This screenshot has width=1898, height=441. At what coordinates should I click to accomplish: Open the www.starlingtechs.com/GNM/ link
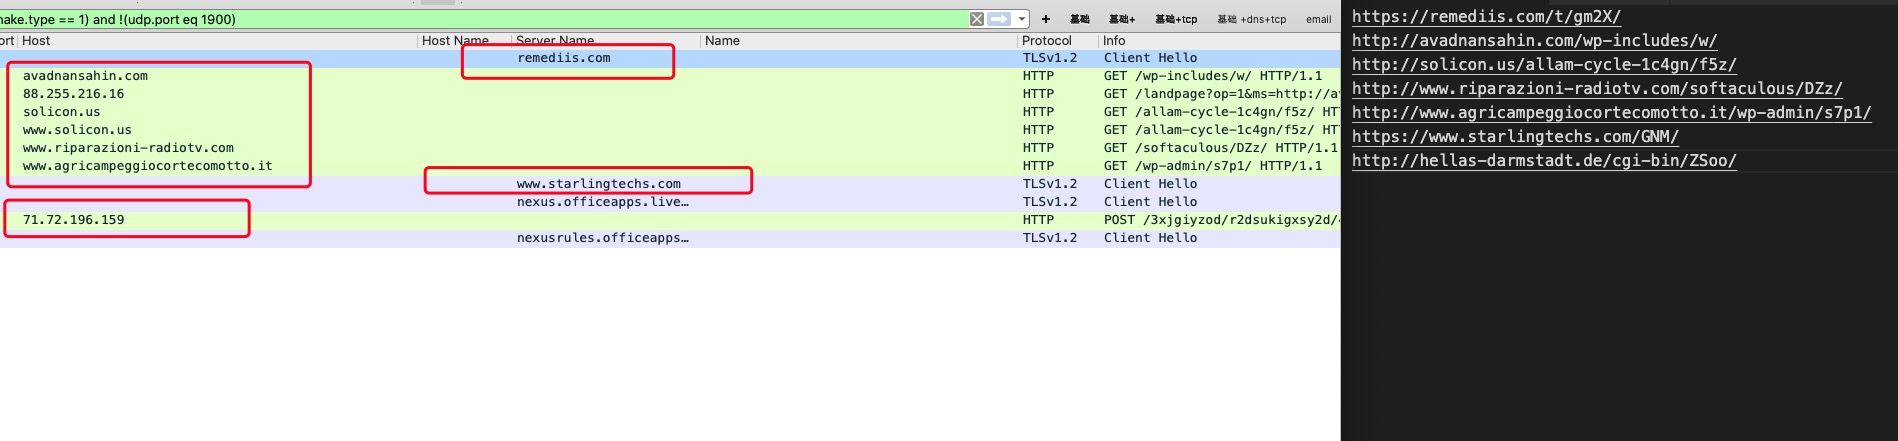[1515, 137]
